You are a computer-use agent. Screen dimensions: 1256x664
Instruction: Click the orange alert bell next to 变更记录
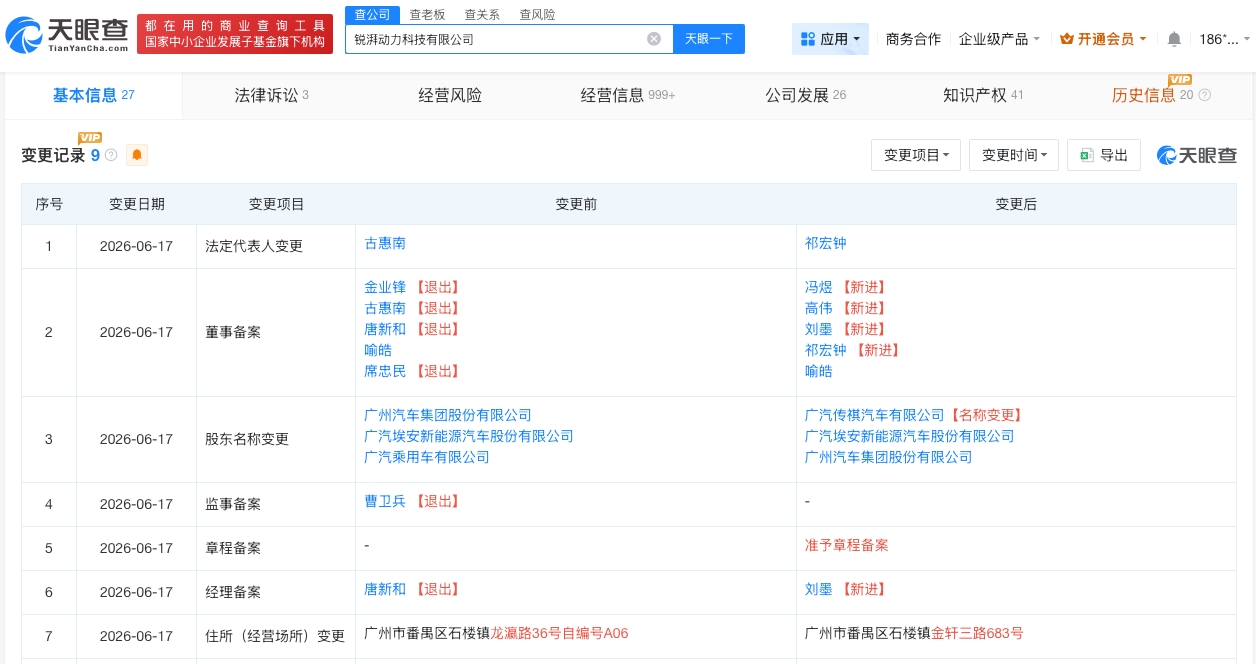[x=137, y=155]
